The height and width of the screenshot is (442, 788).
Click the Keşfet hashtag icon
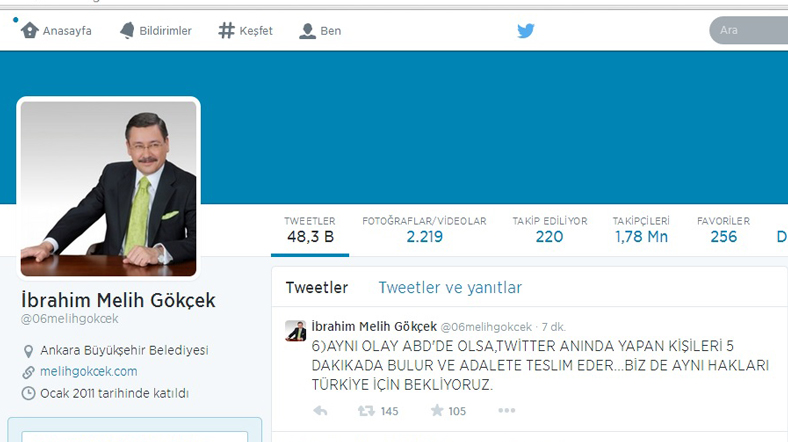(226, 31)
